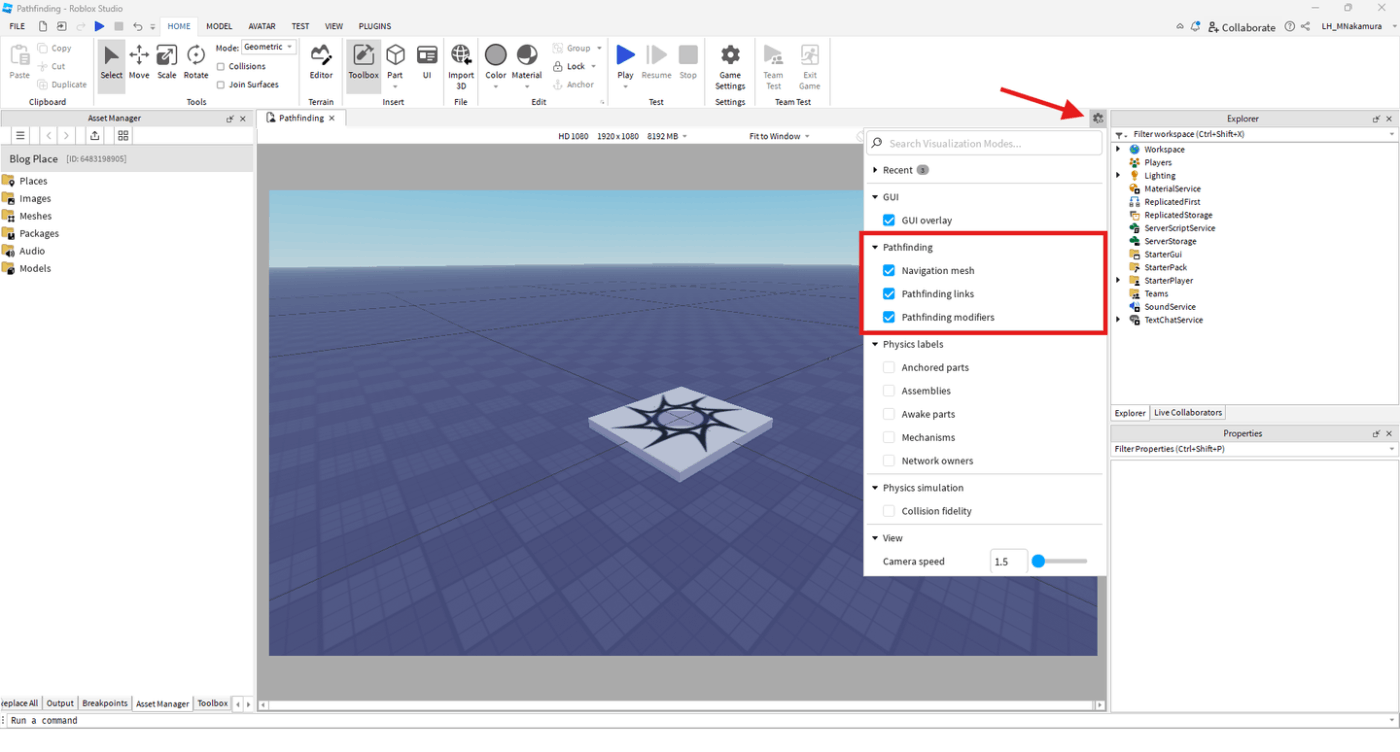Collapse the Pathfinding section
The width and height of the screenshot is (1400, 752).
(x=875, y=247)
